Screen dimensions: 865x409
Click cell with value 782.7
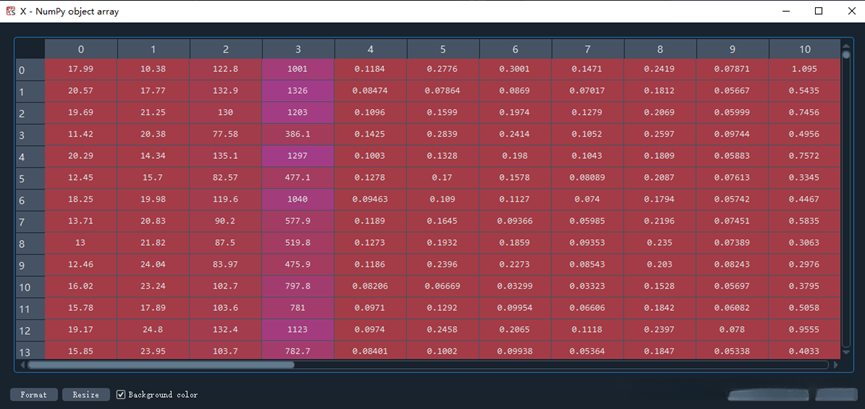point(298,350)
